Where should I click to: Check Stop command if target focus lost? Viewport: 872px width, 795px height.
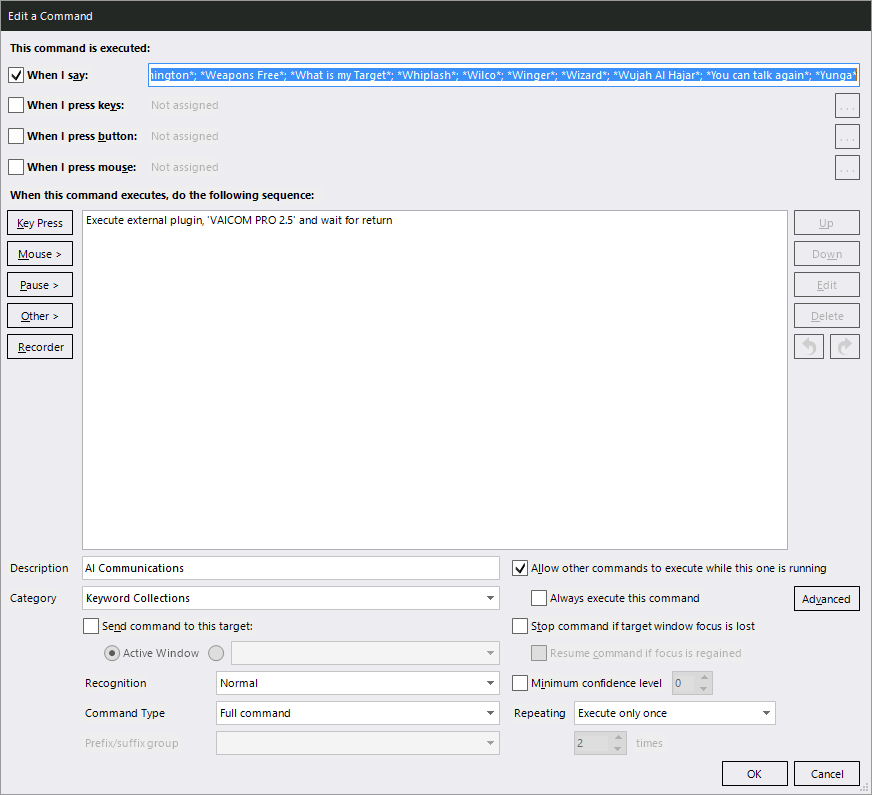[x=520, y=626]
